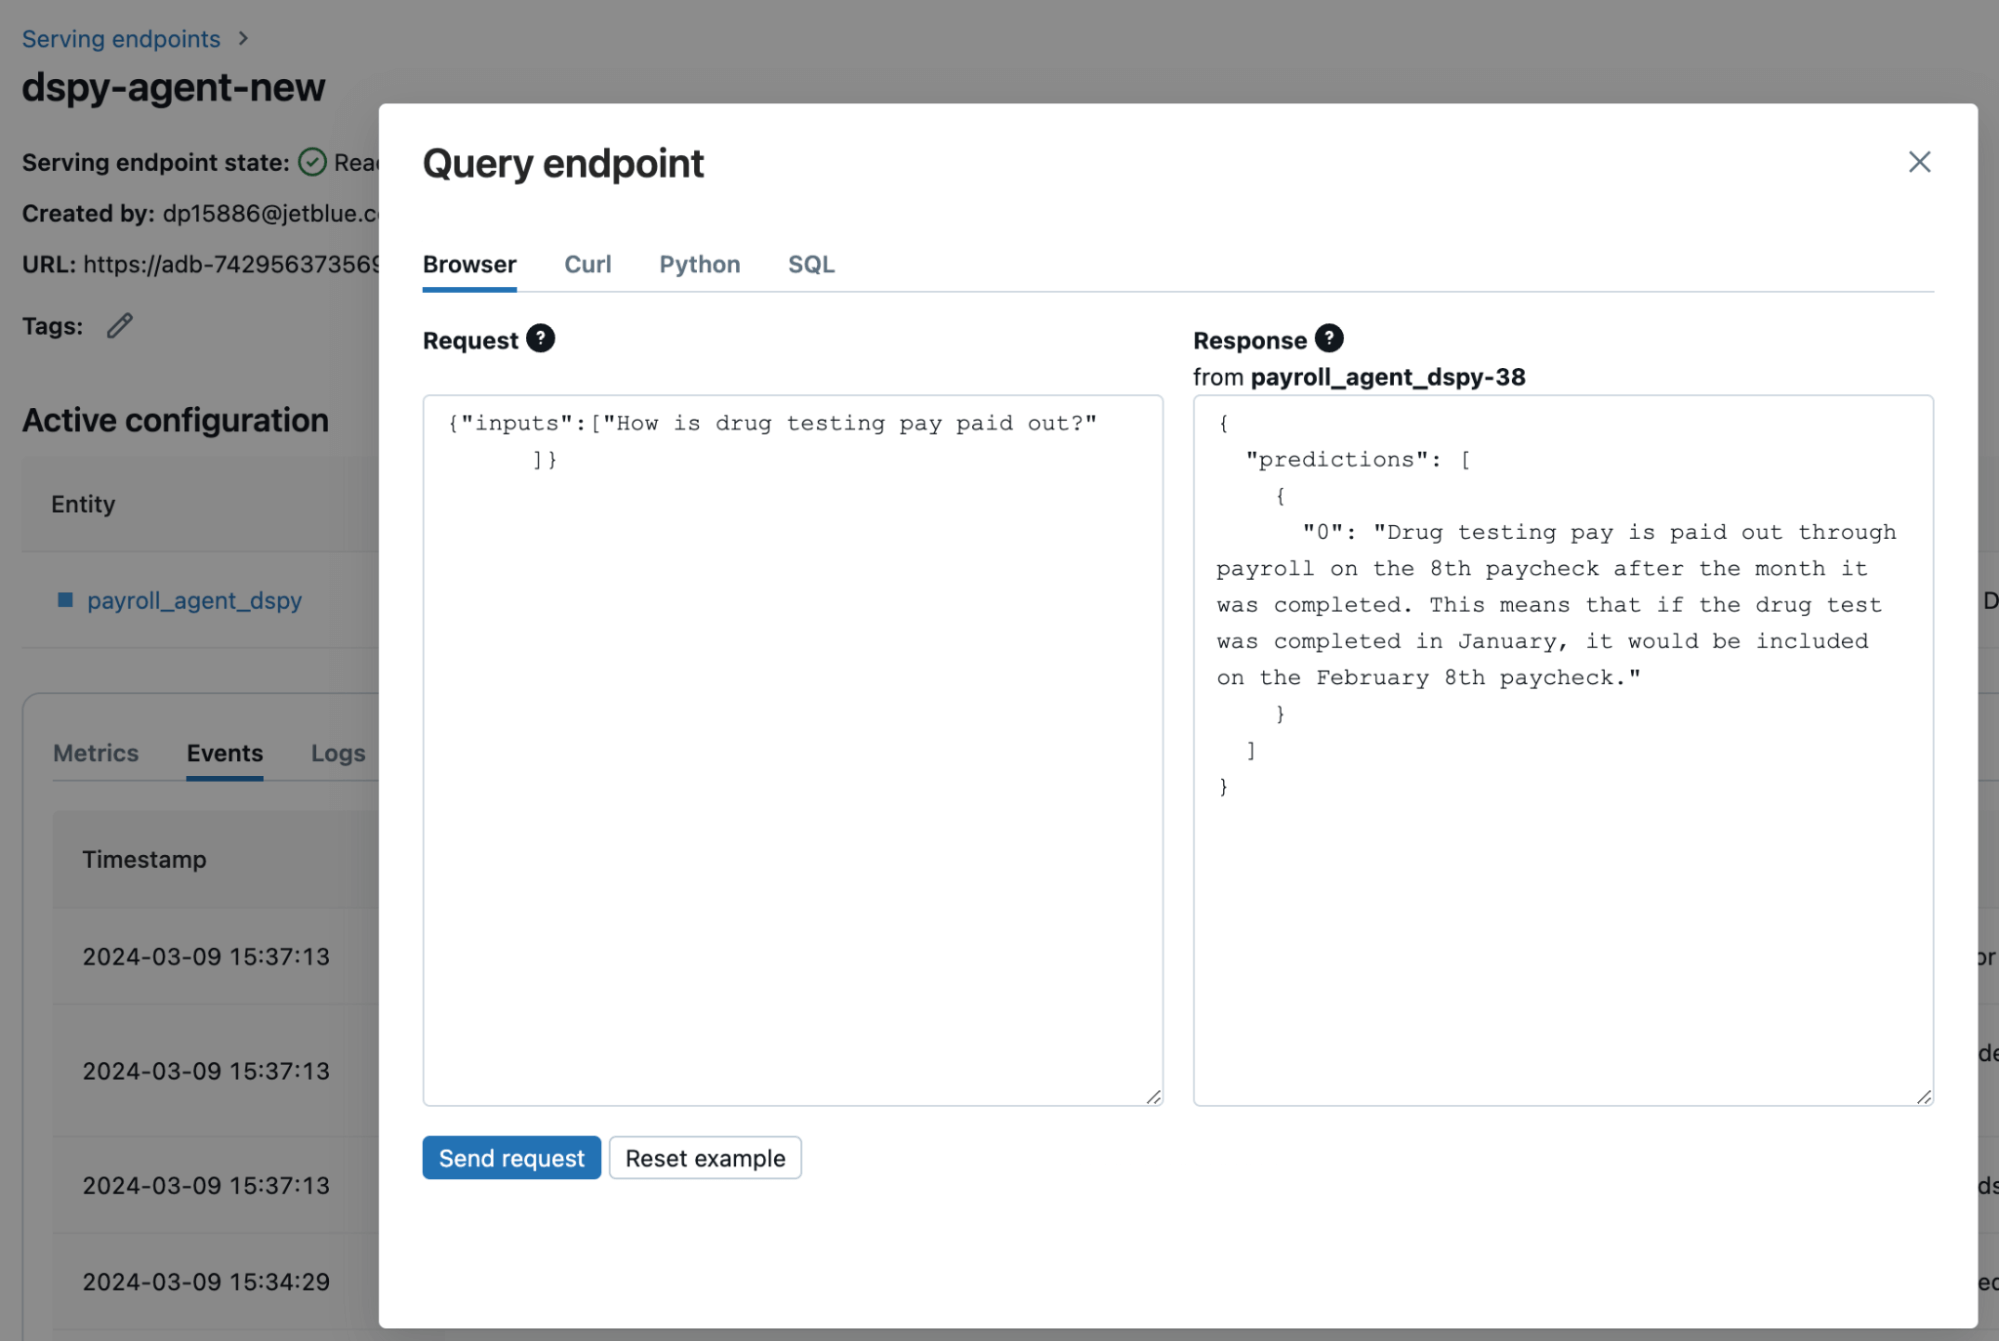Open the payroll_agent_dspy entity link
This screenshot has width=1999, height=1342.
[x=194, y=600]
